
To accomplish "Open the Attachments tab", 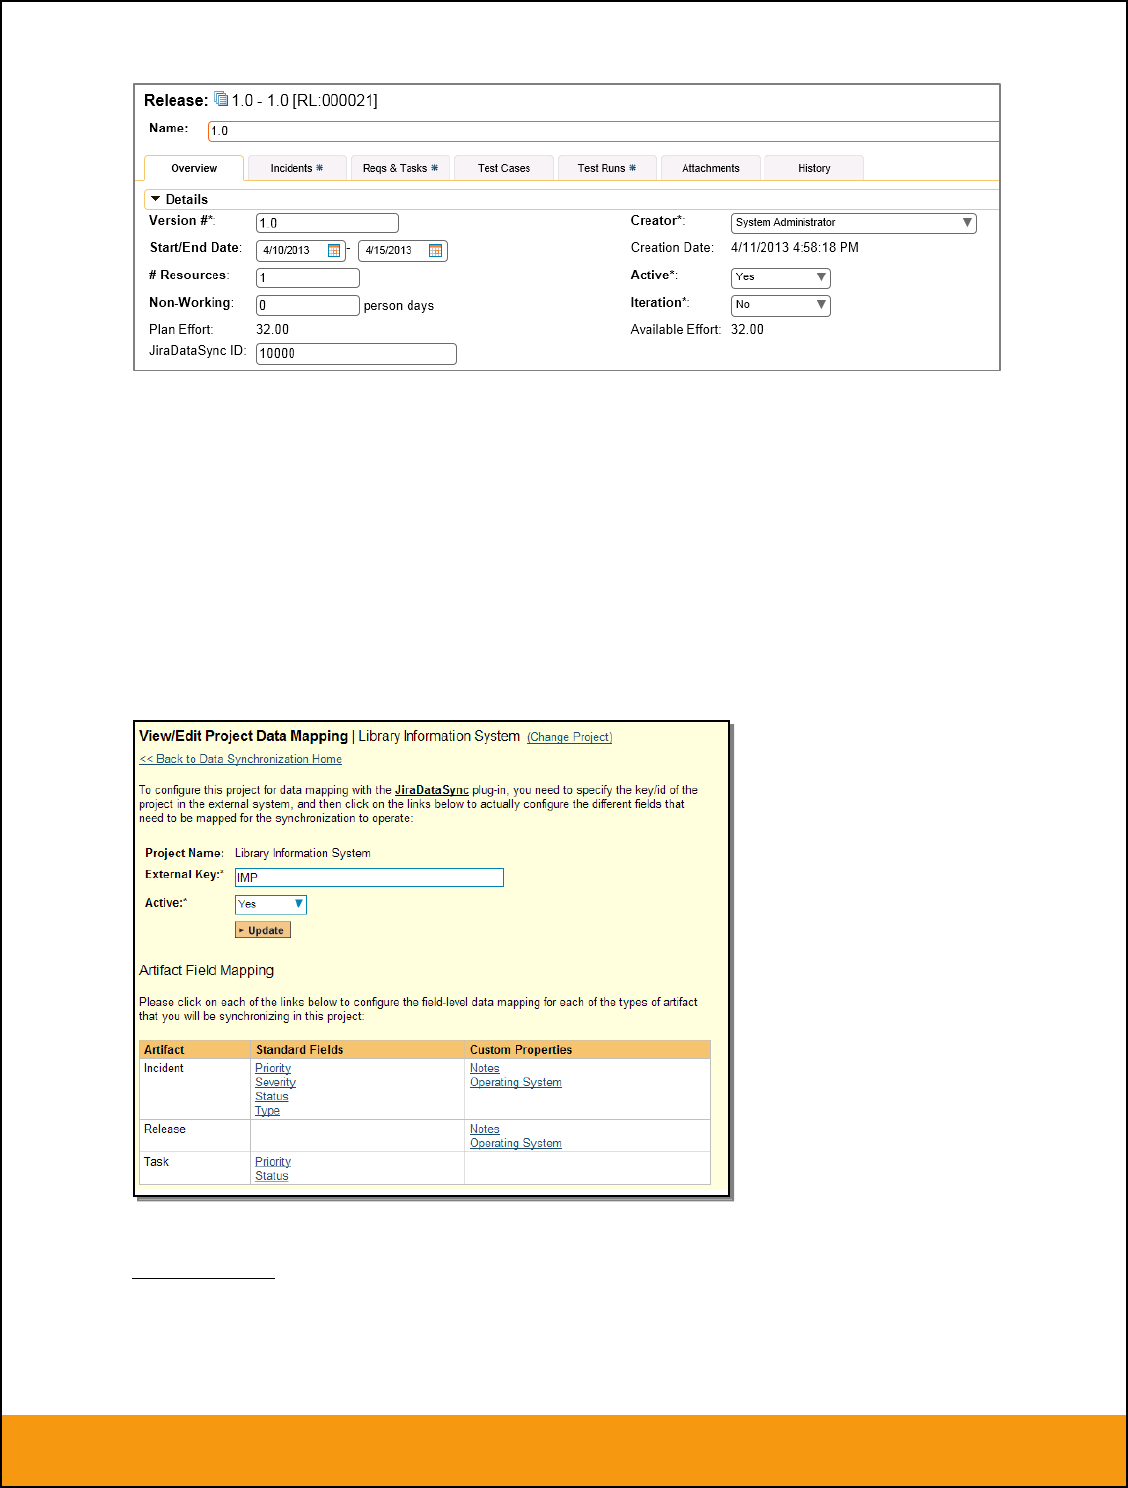I will (711, 168).
